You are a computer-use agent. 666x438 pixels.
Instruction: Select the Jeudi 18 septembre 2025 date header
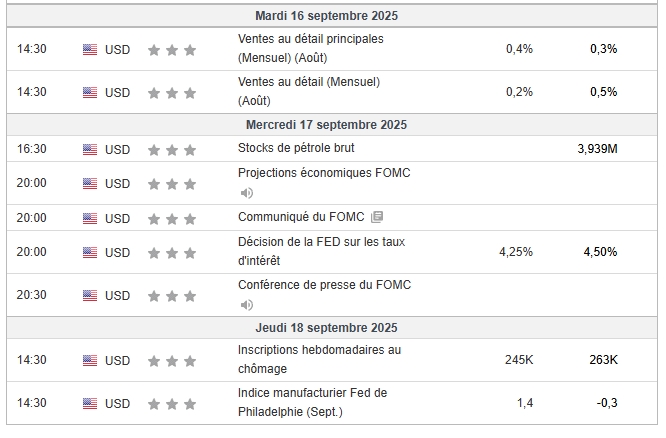(332, 328)
